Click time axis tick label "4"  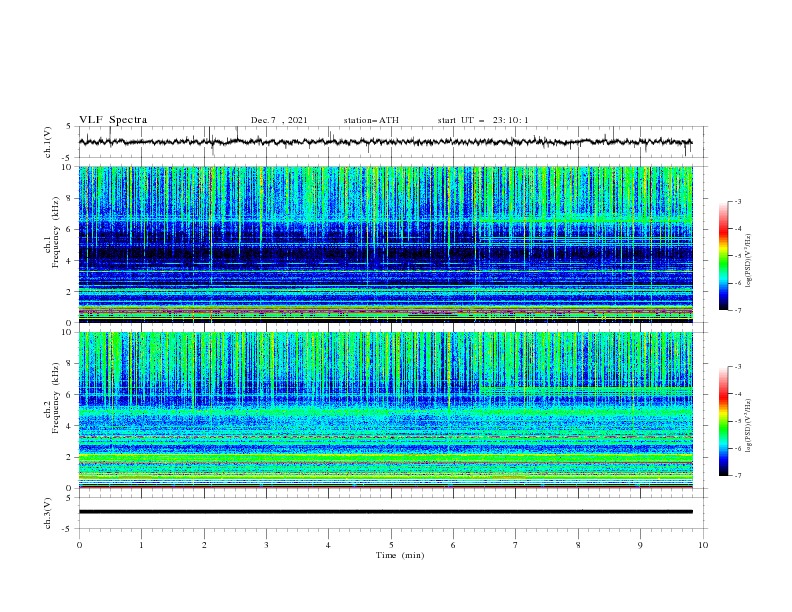[328, 545]
